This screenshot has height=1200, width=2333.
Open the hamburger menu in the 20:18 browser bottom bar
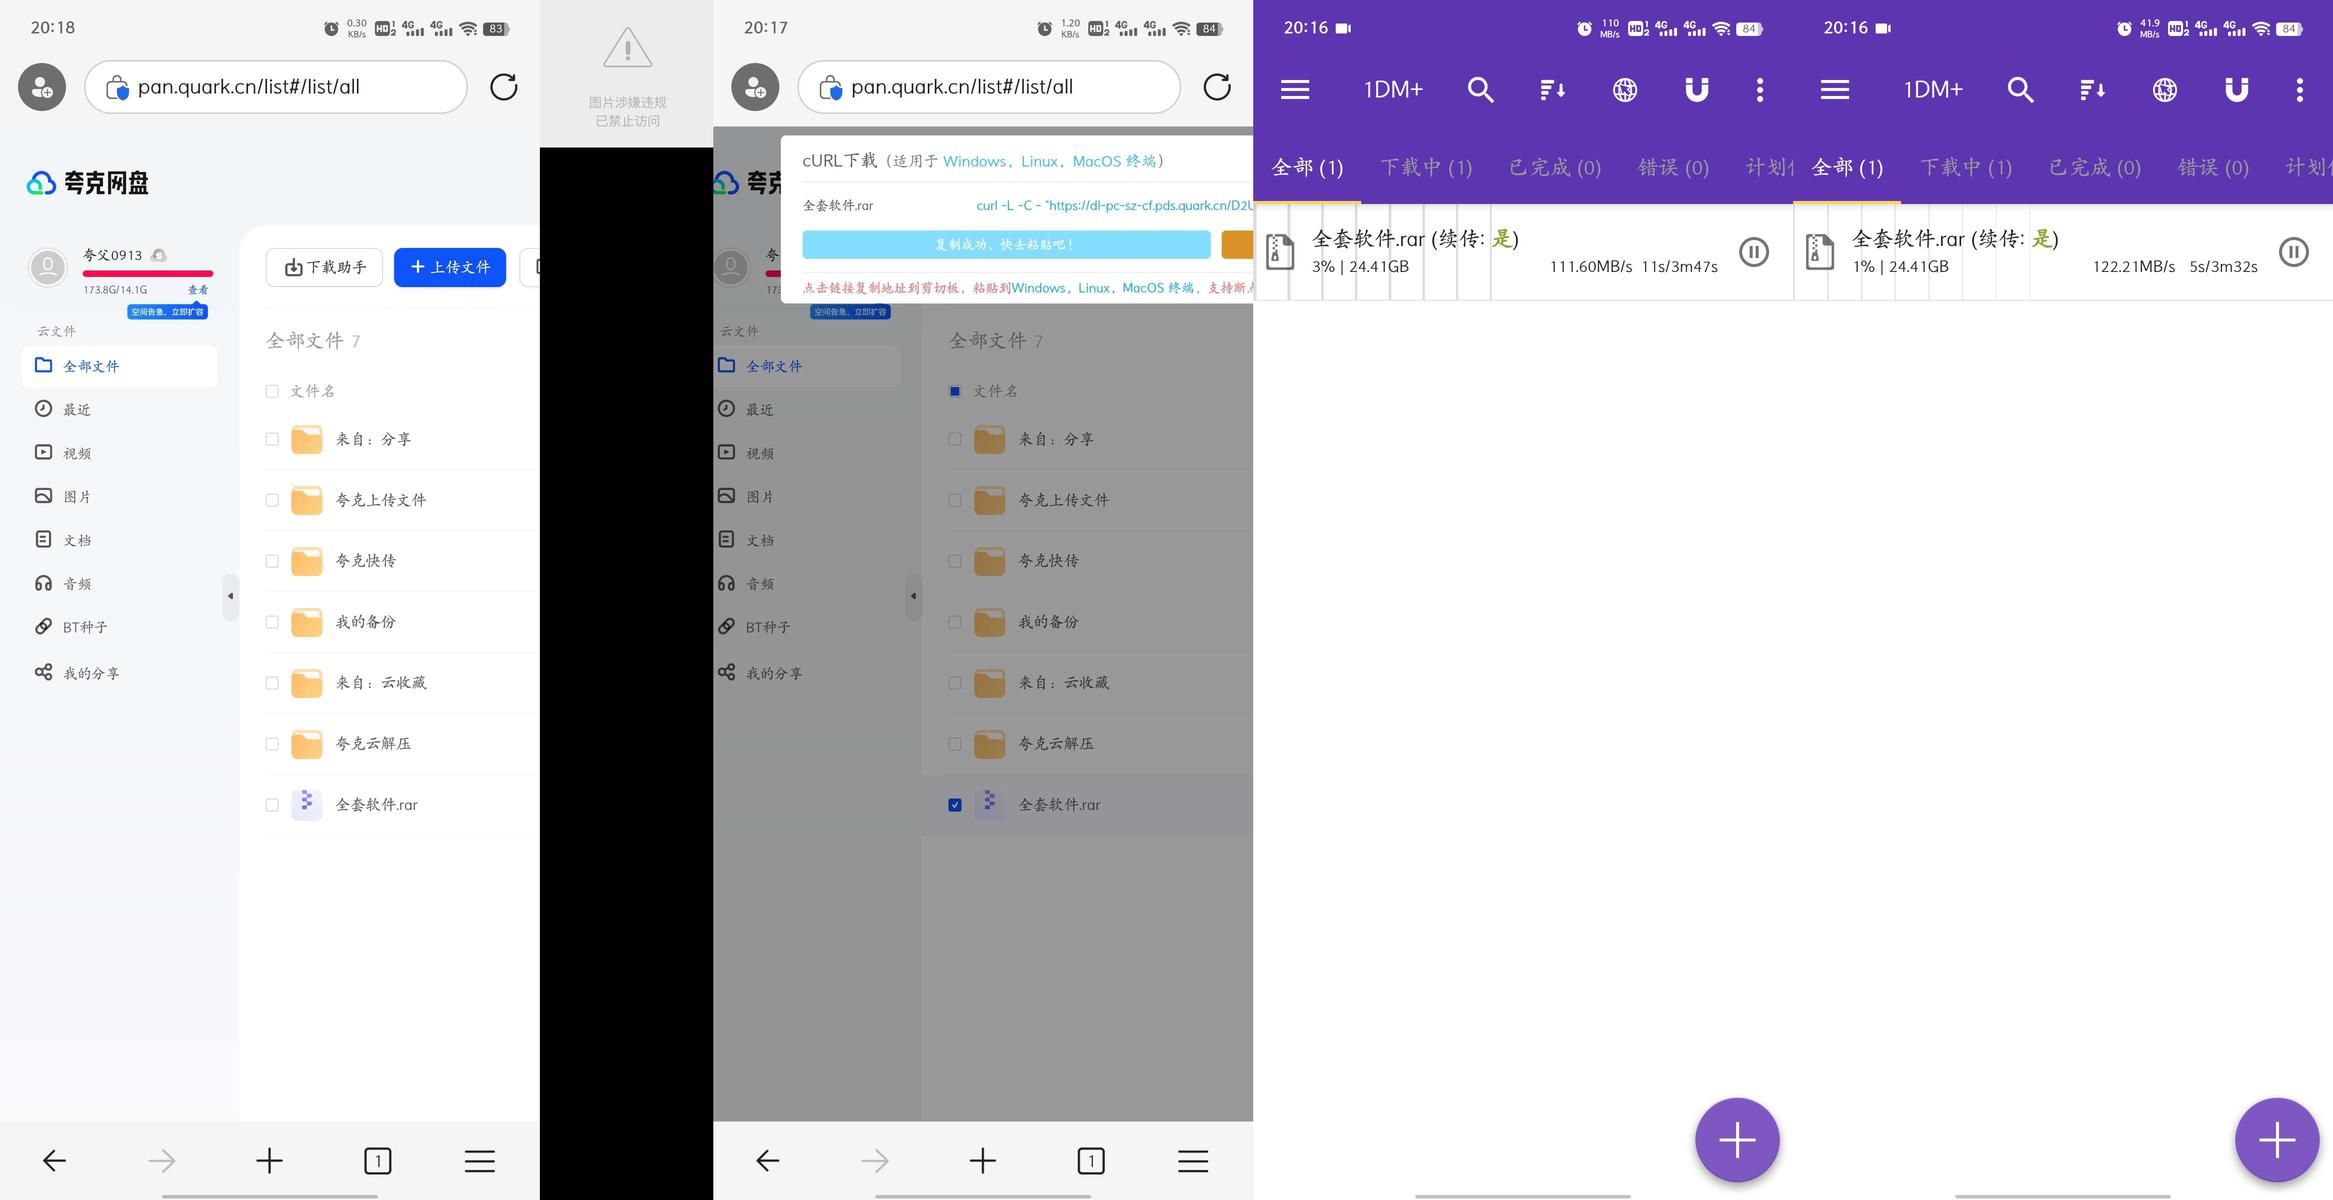480,1160
